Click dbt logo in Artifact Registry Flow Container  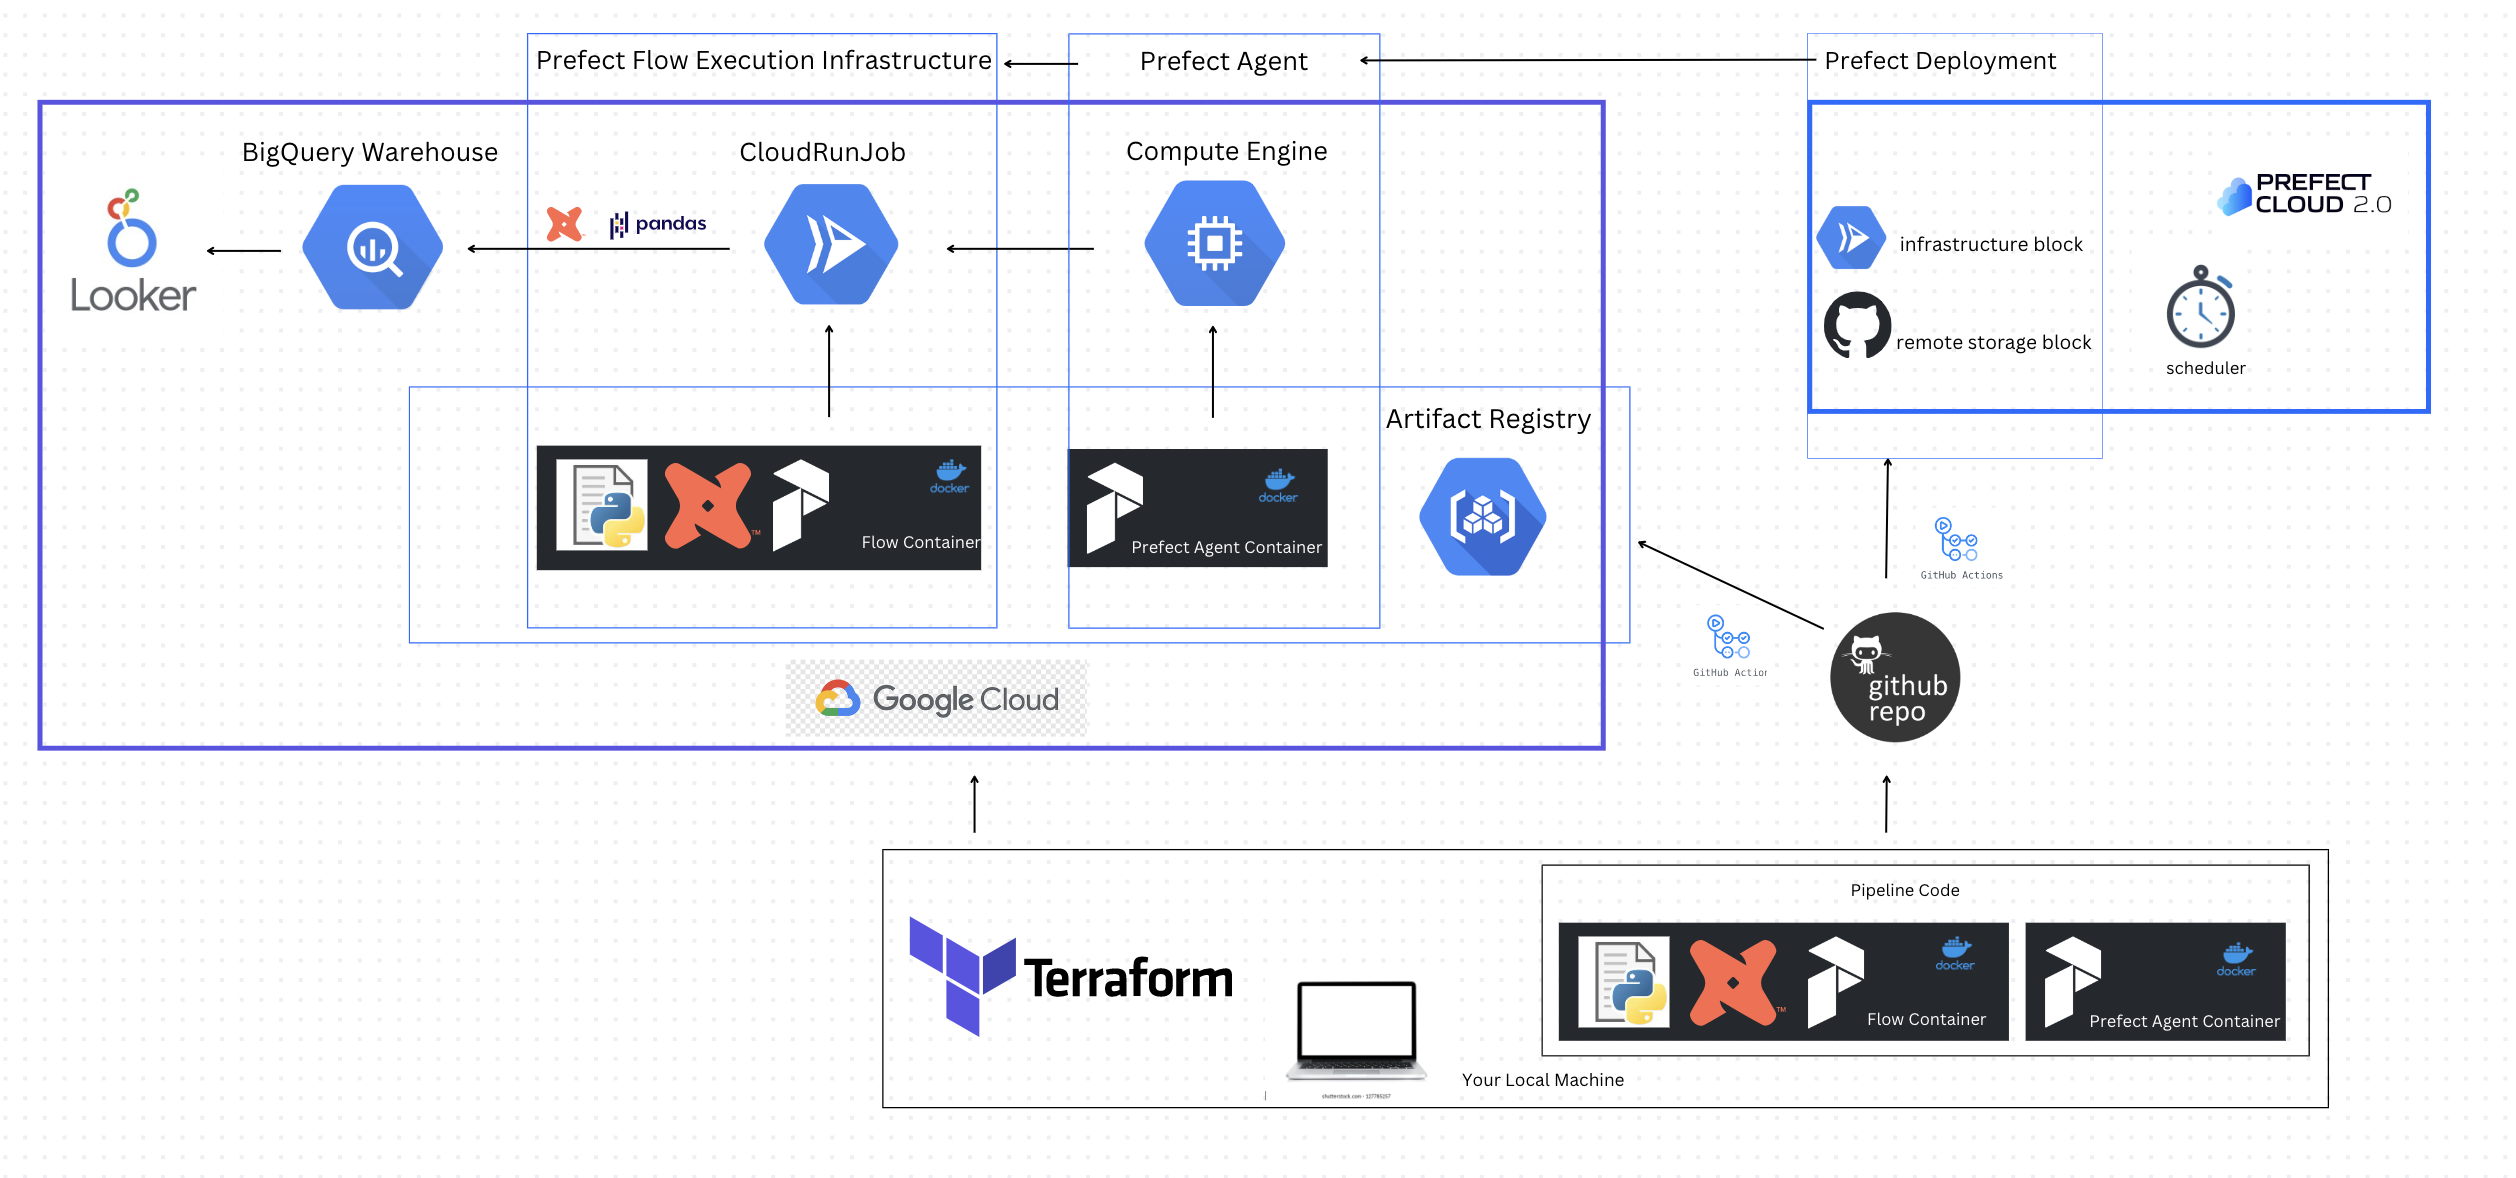coord(708,505)
